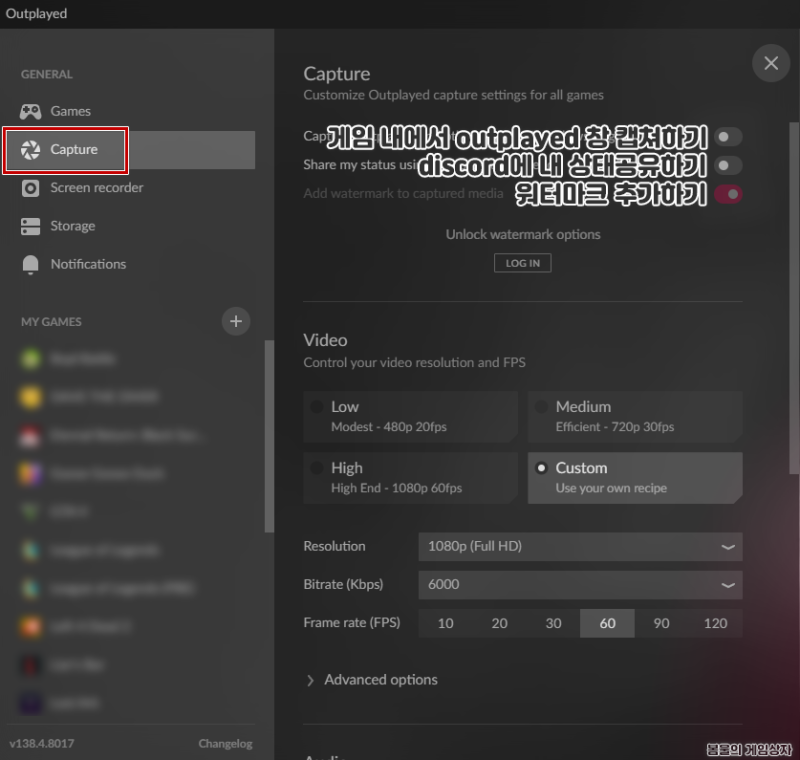Open the Games section via controller icon

point(31,111)
